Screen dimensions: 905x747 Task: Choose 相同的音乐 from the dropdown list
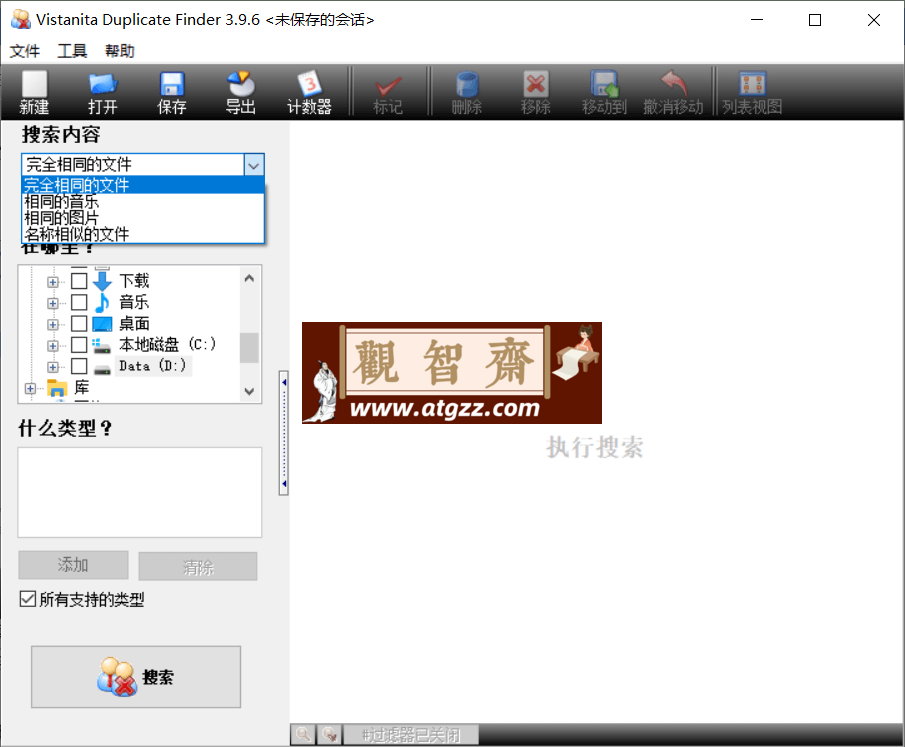[143, 201]
